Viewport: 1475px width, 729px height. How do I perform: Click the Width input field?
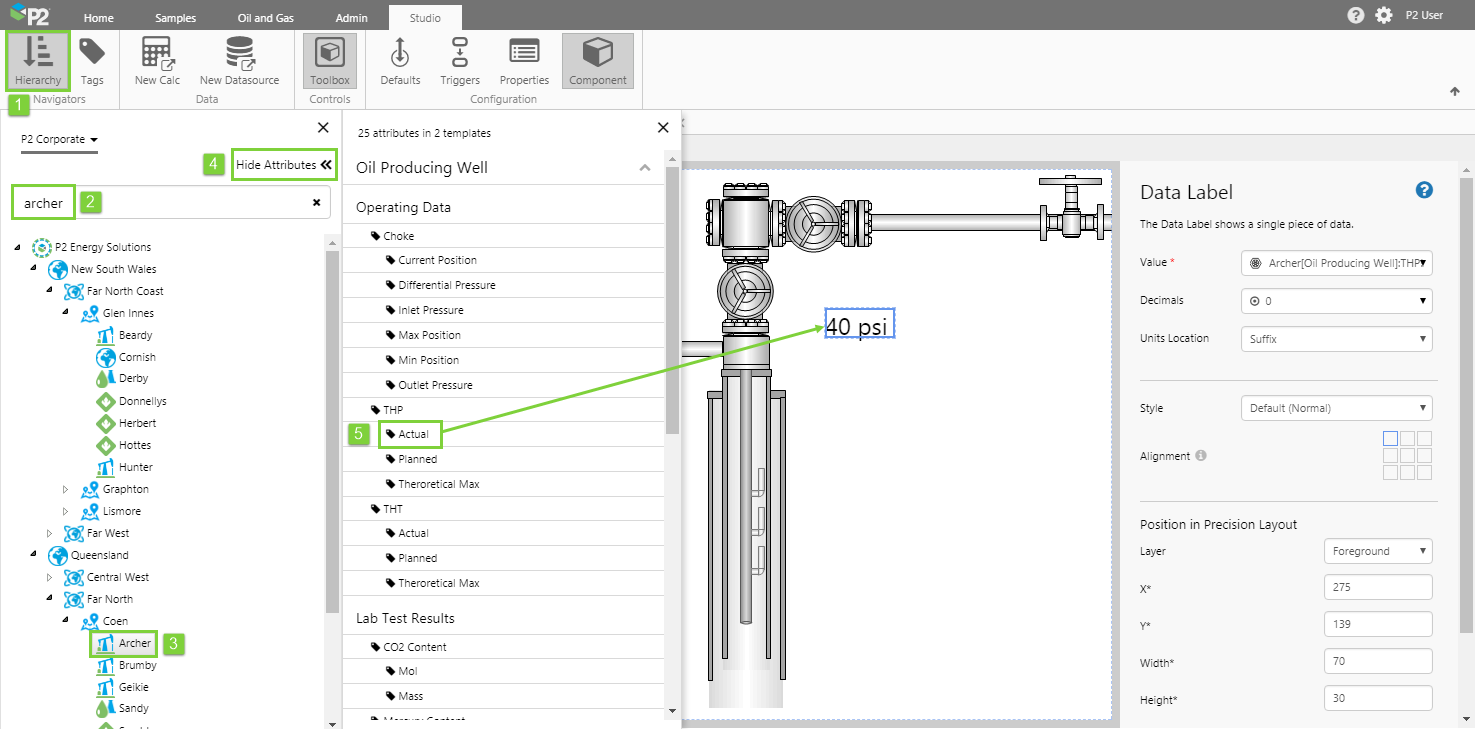[1377, 661]
